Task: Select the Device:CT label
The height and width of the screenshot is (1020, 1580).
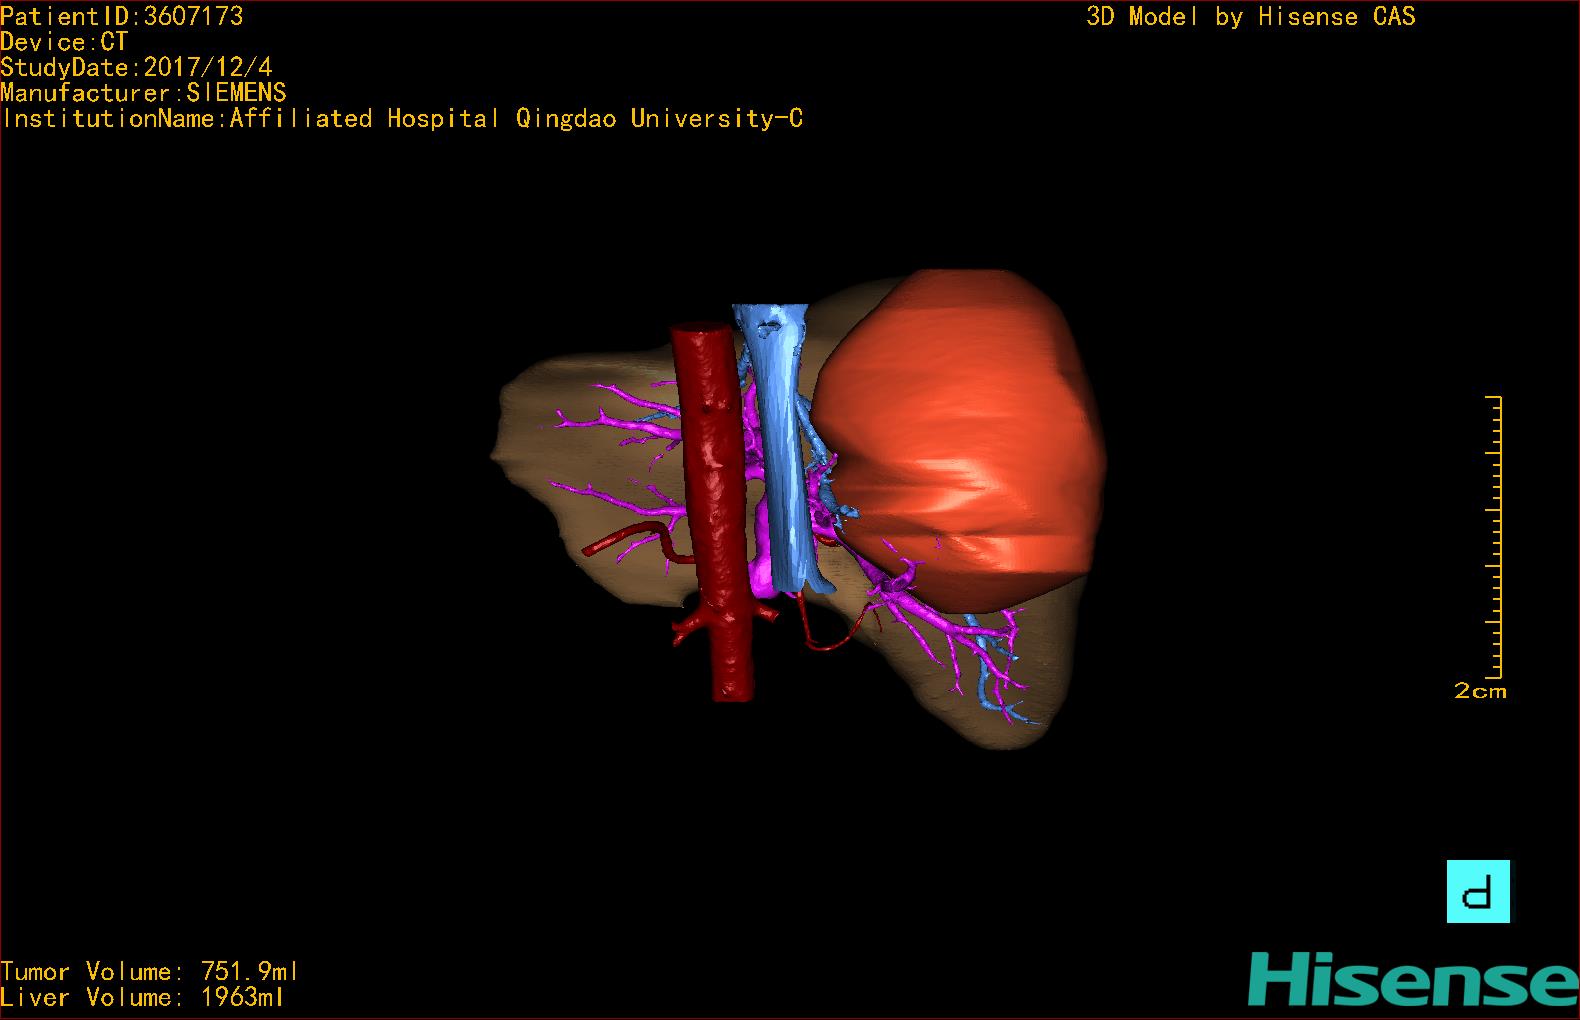Action: (64, 42)
